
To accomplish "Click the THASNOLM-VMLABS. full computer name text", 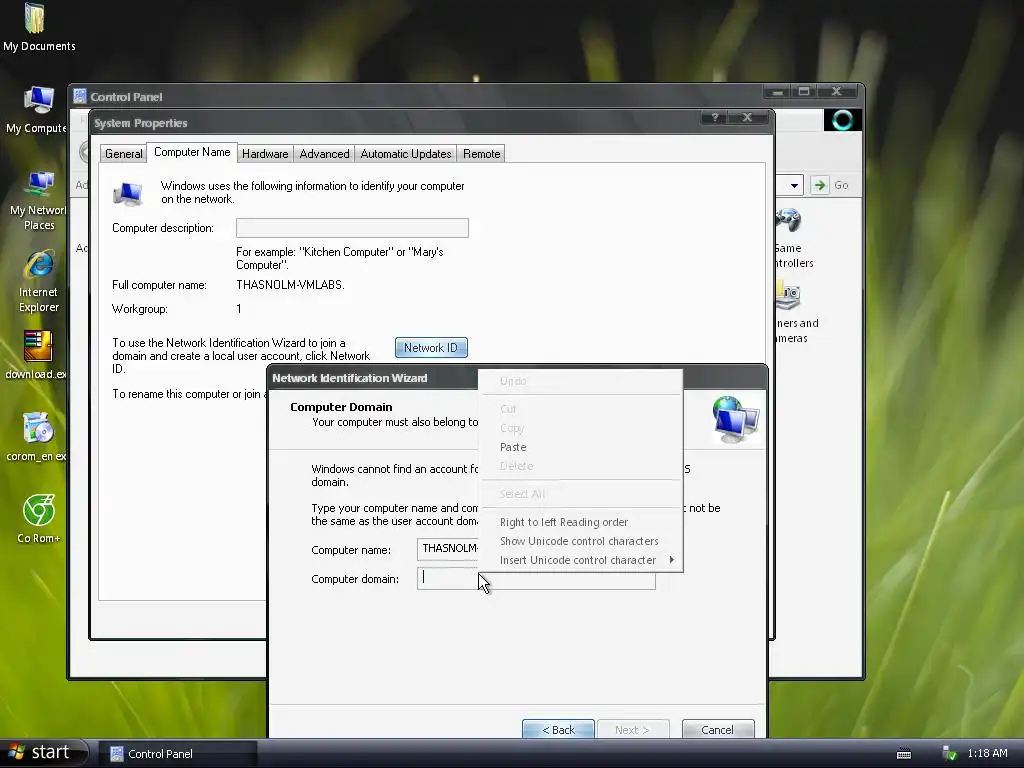I will (x=291, y=285).
